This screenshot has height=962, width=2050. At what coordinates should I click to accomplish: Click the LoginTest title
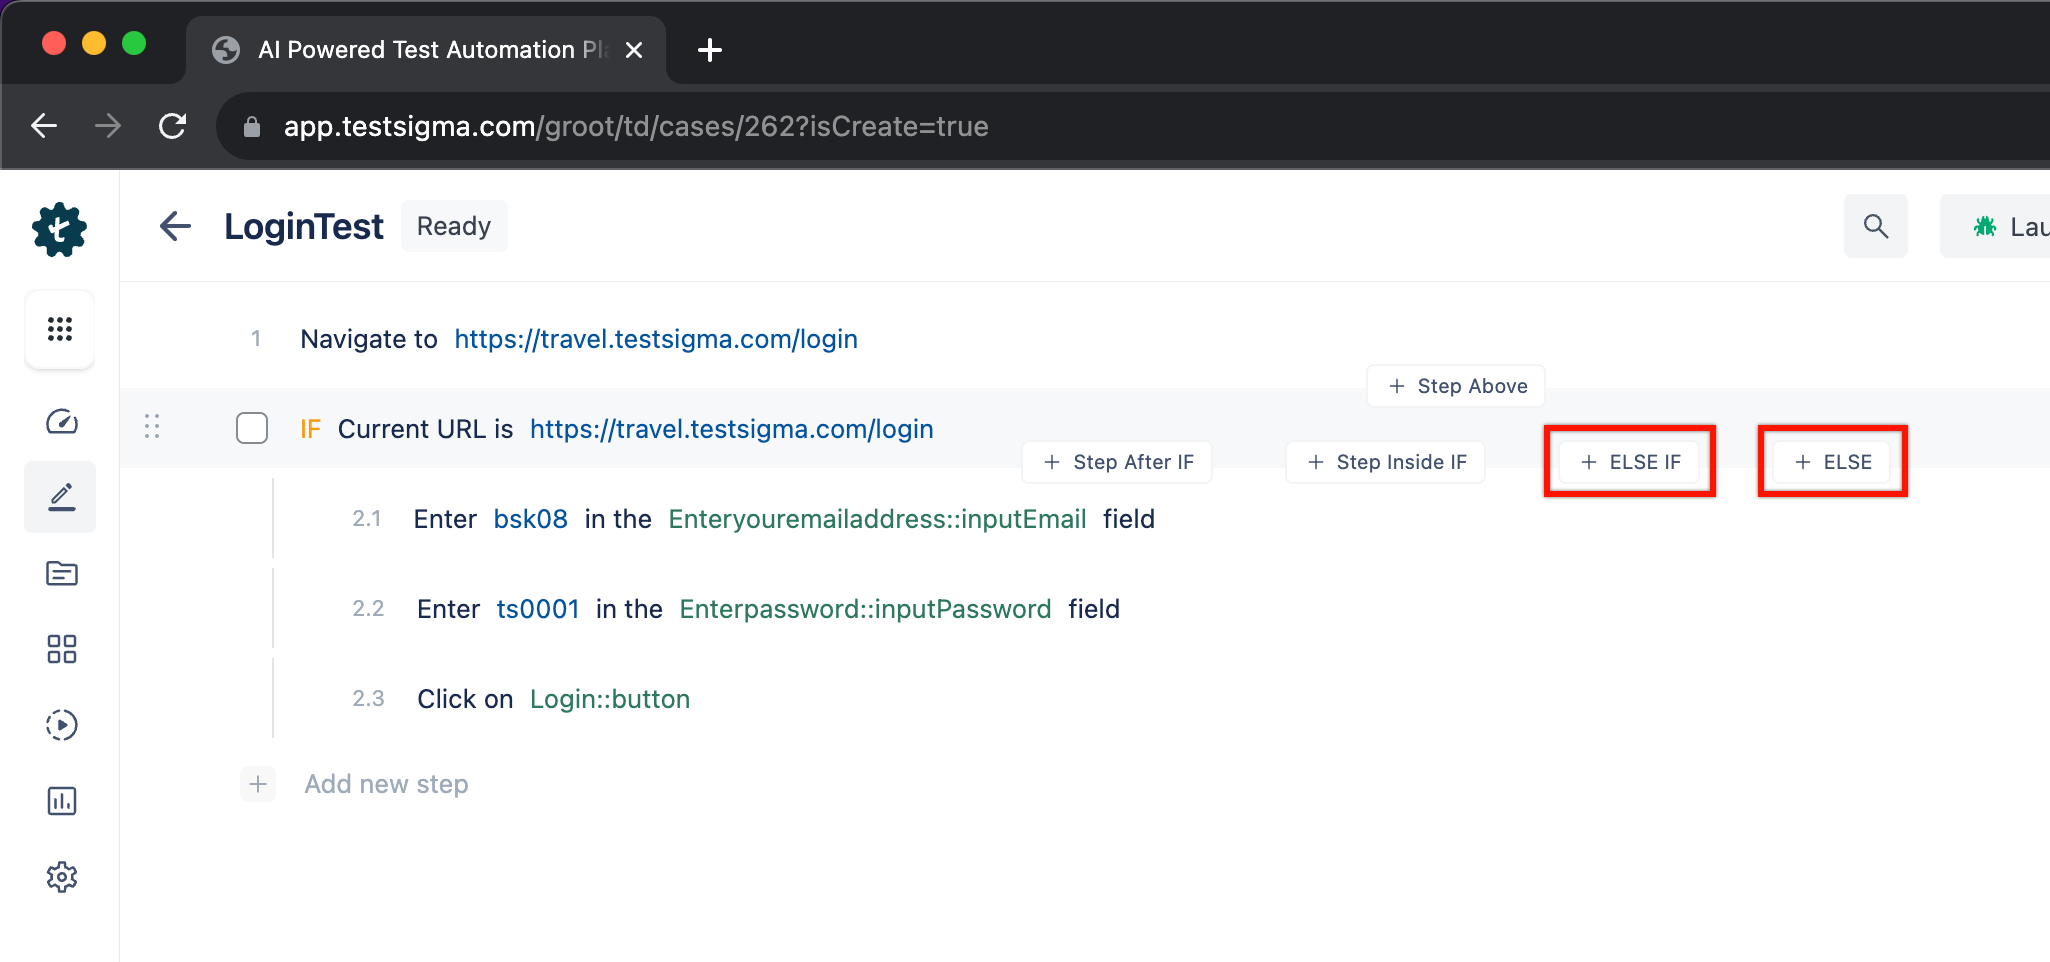tap(304, 227)
